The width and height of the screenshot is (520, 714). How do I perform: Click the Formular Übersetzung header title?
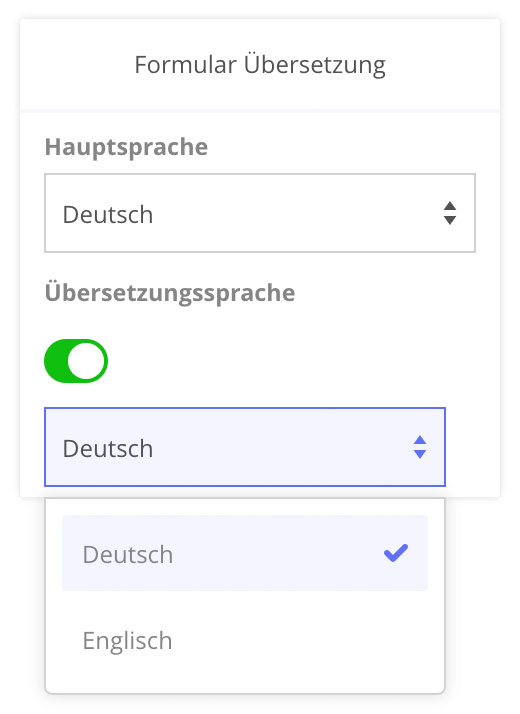tap(260, 65)
